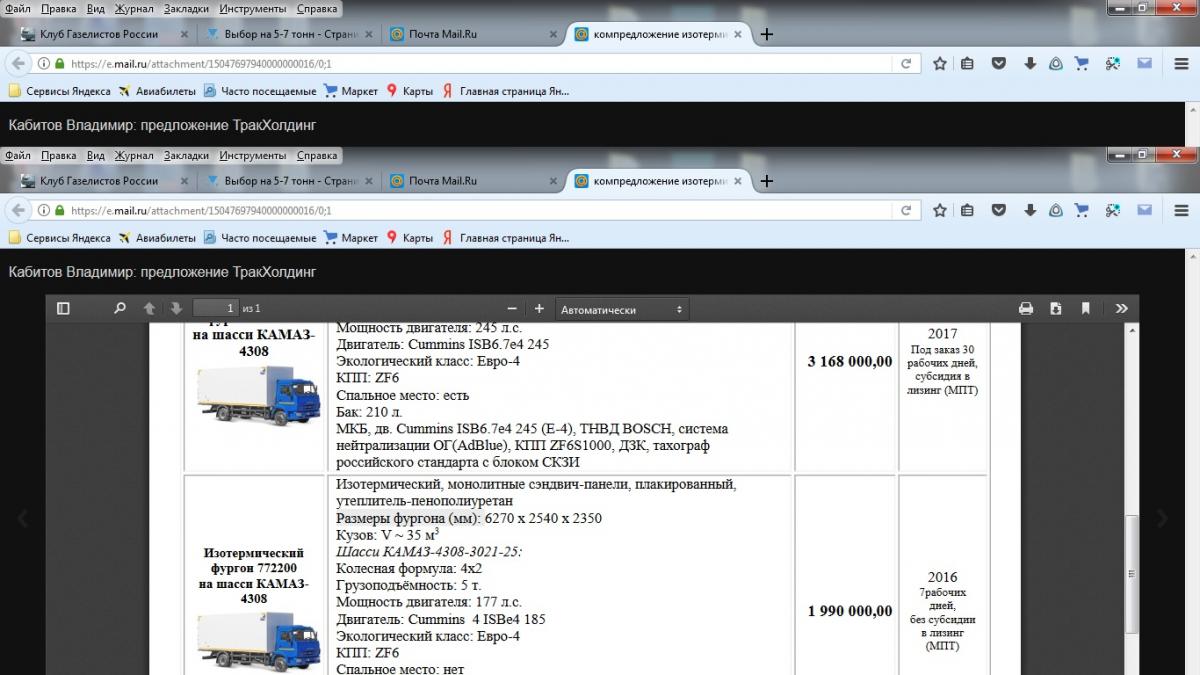Screen dimensions: 1200x675
Task: Click the site info icon in top address bar
Action: (44, 63)
